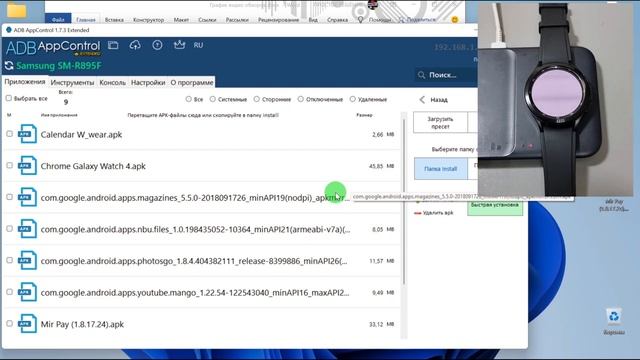Click APK icon of magazines apk row
Viewport: 640px width, 360px height.
click(27, 197)
